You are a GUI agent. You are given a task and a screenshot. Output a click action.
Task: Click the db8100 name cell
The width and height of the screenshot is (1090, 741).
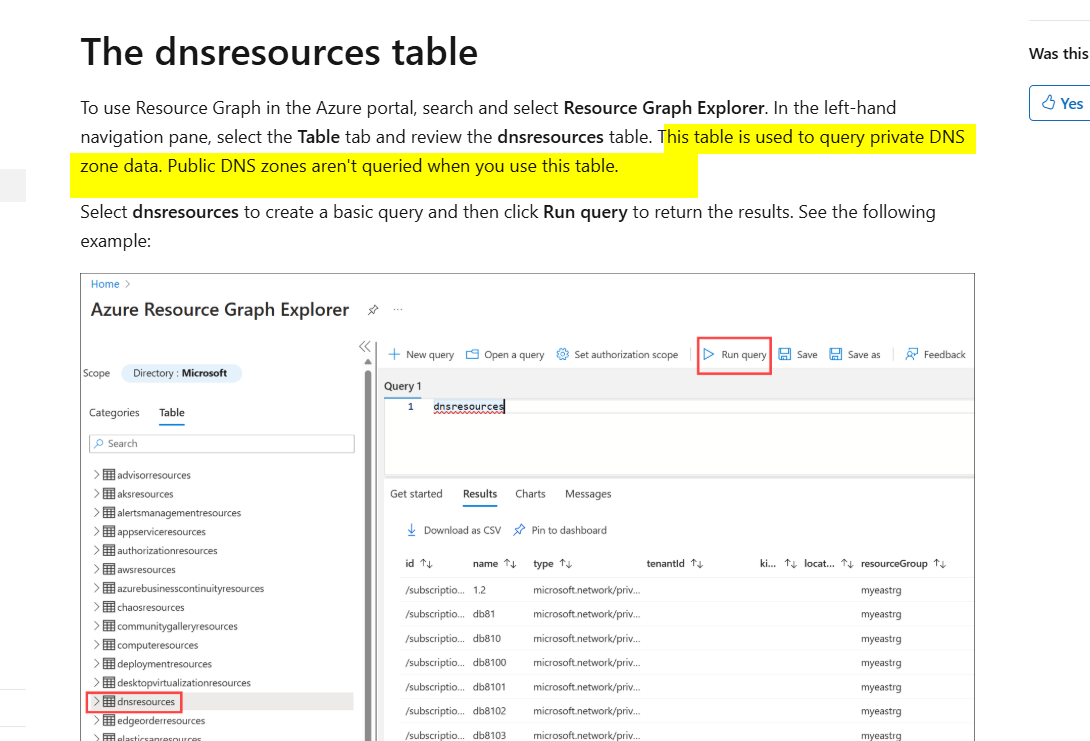pos(489,662)
